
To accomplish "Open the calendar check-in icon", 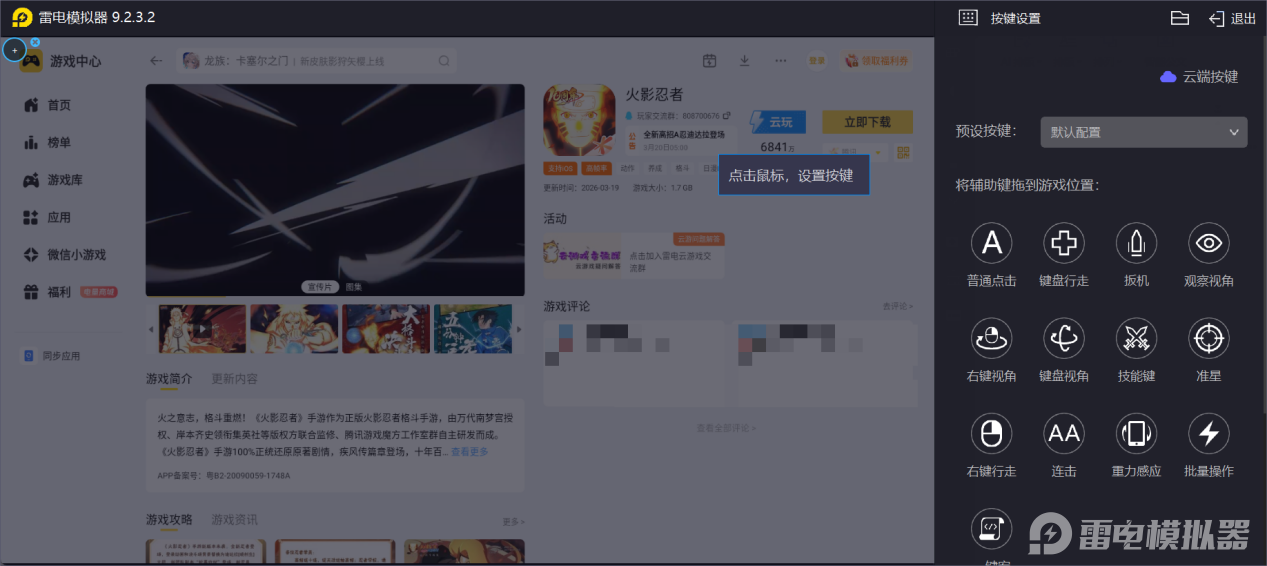I will coord(709,61).
